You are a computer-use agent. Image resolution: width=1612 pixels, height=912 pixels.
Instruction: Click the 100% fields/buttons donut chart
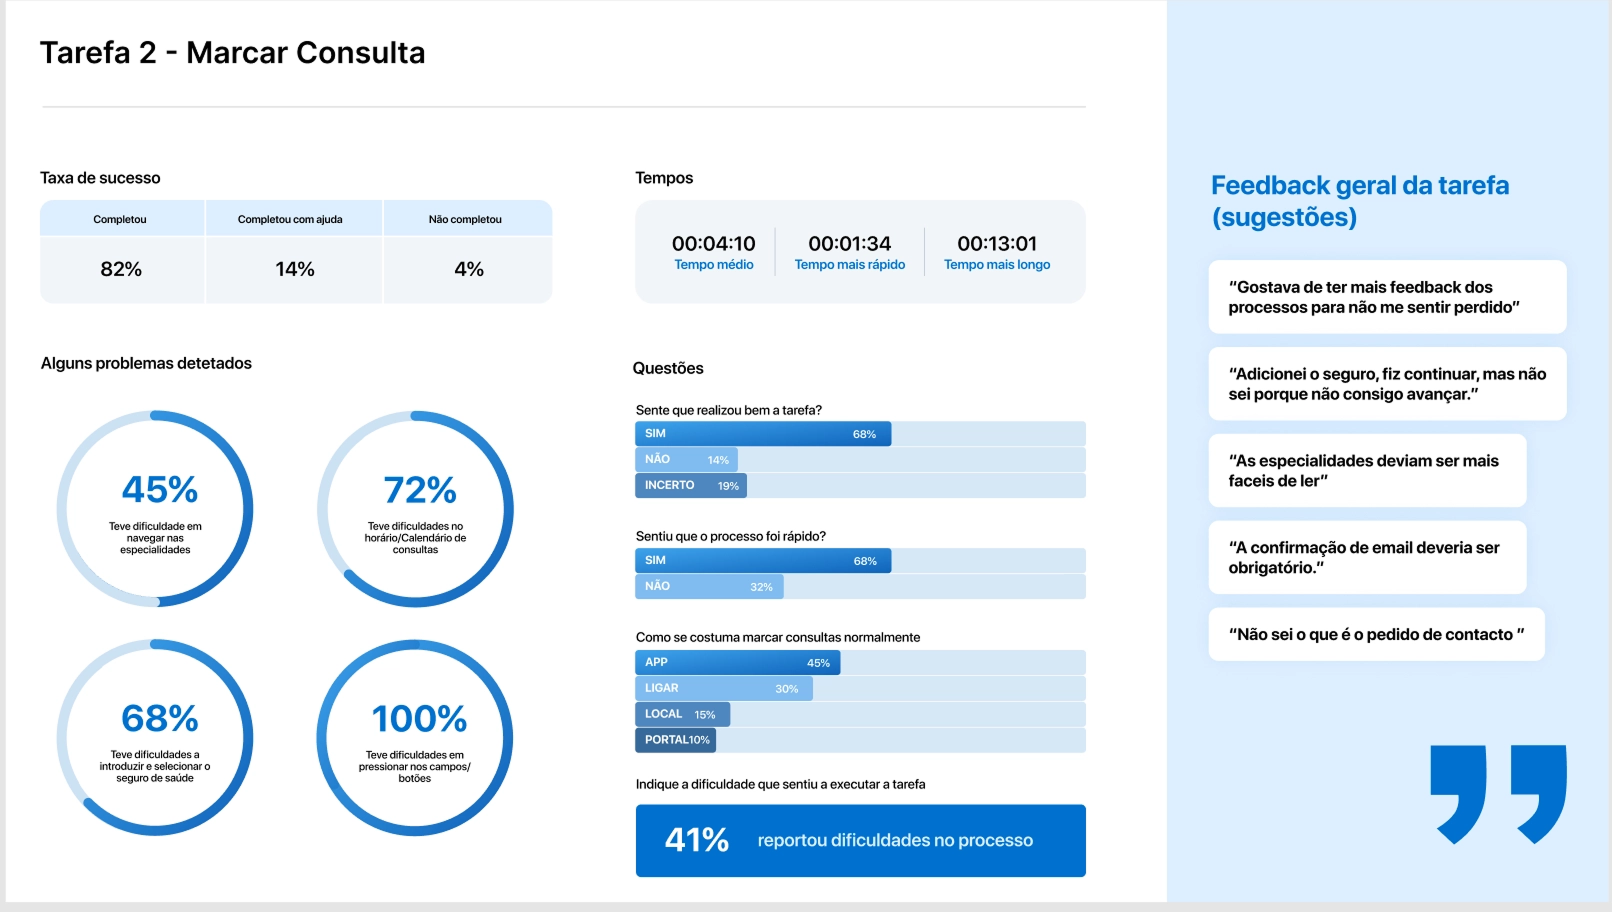point(415,738)
